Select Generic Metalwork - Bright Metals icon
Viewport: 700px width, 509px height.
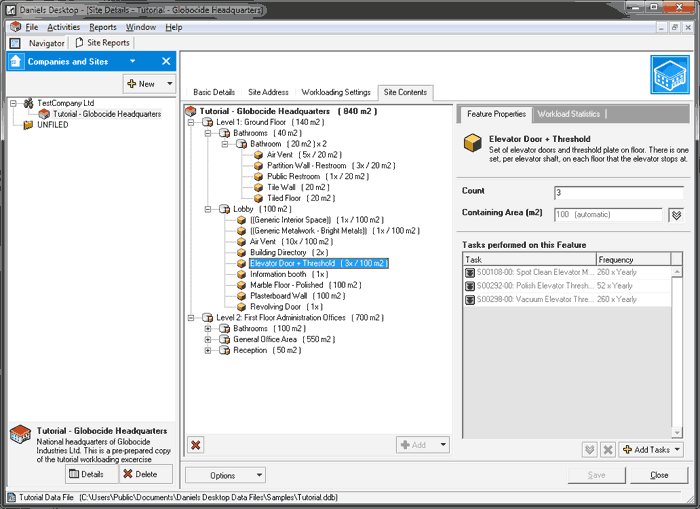tap(242, 231)
